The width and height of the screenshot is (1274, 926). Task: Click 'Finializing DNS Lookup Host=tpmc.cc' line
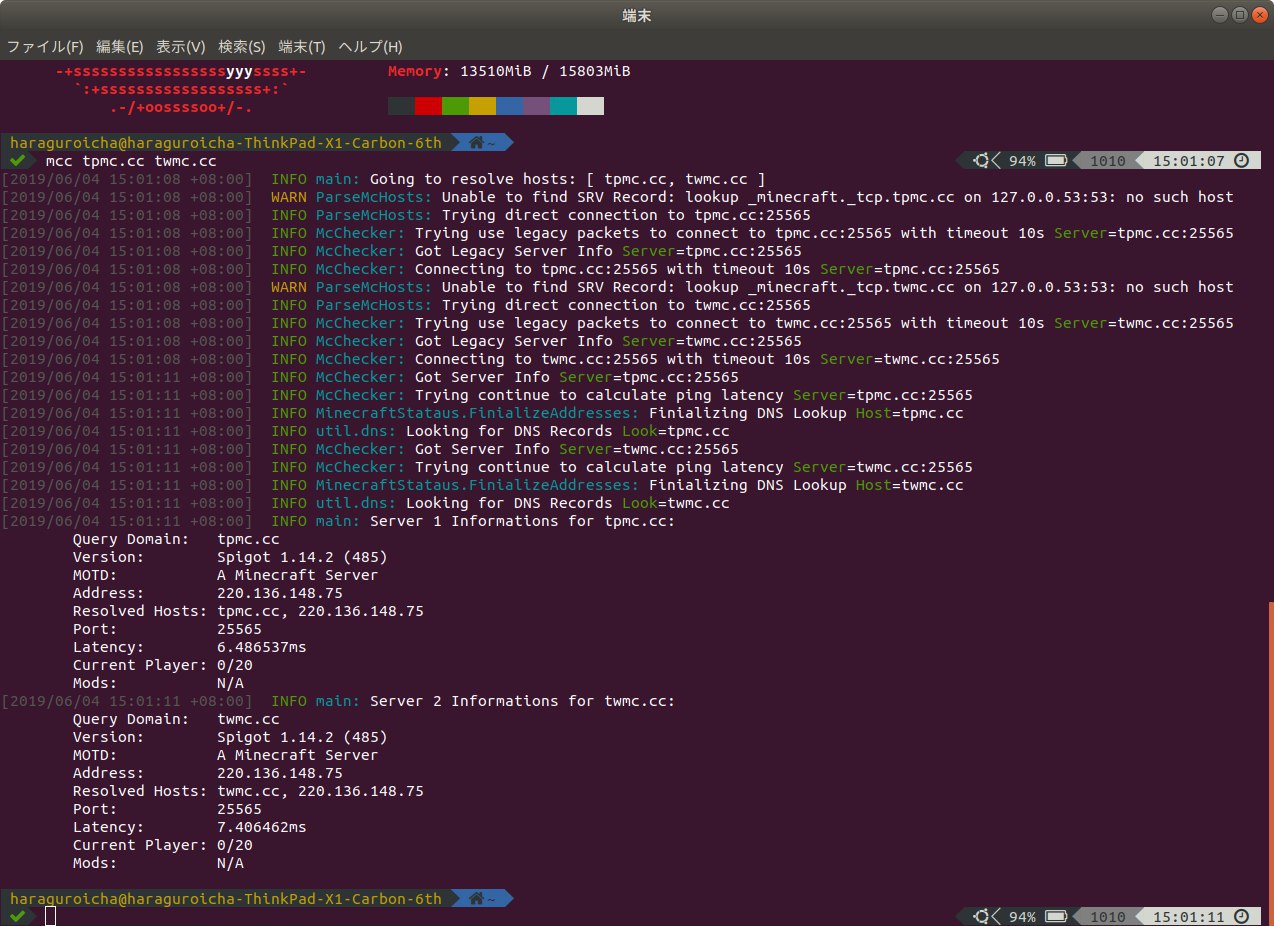pyautogui.click(x=483, y=413)
